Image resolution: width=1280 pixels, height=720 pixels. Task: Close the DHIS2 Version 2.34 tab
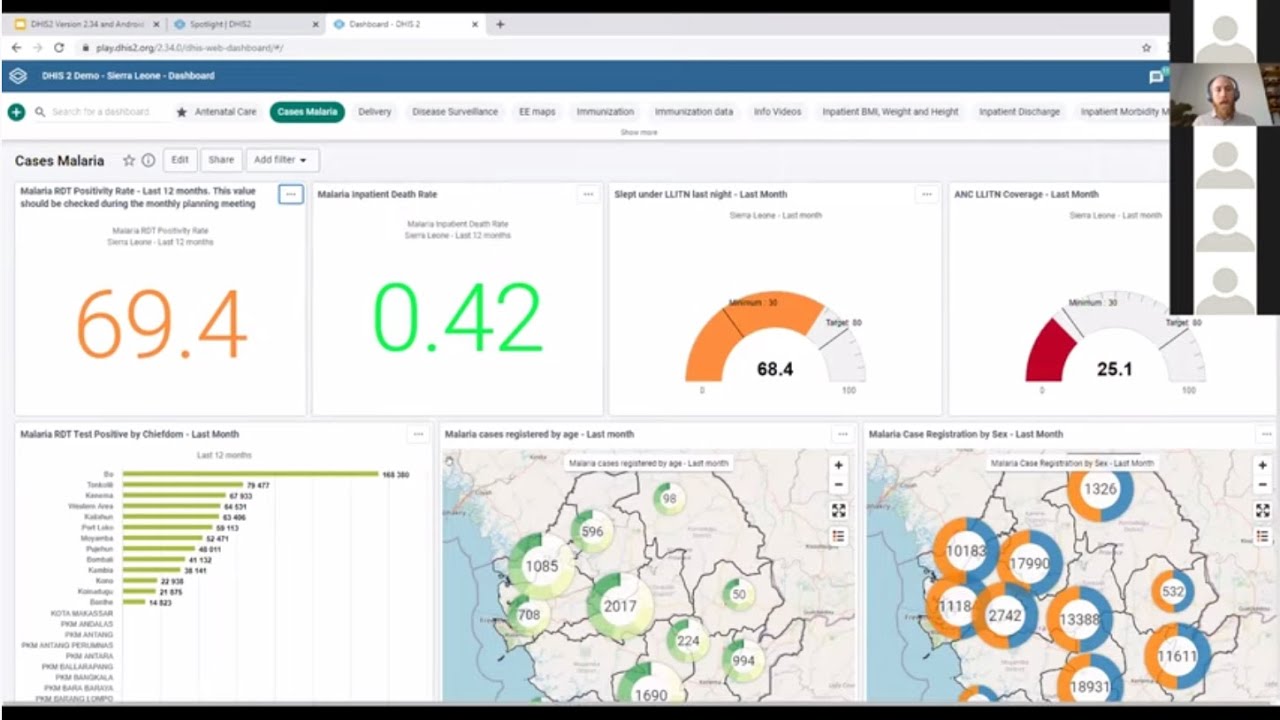tap(156, 24)
